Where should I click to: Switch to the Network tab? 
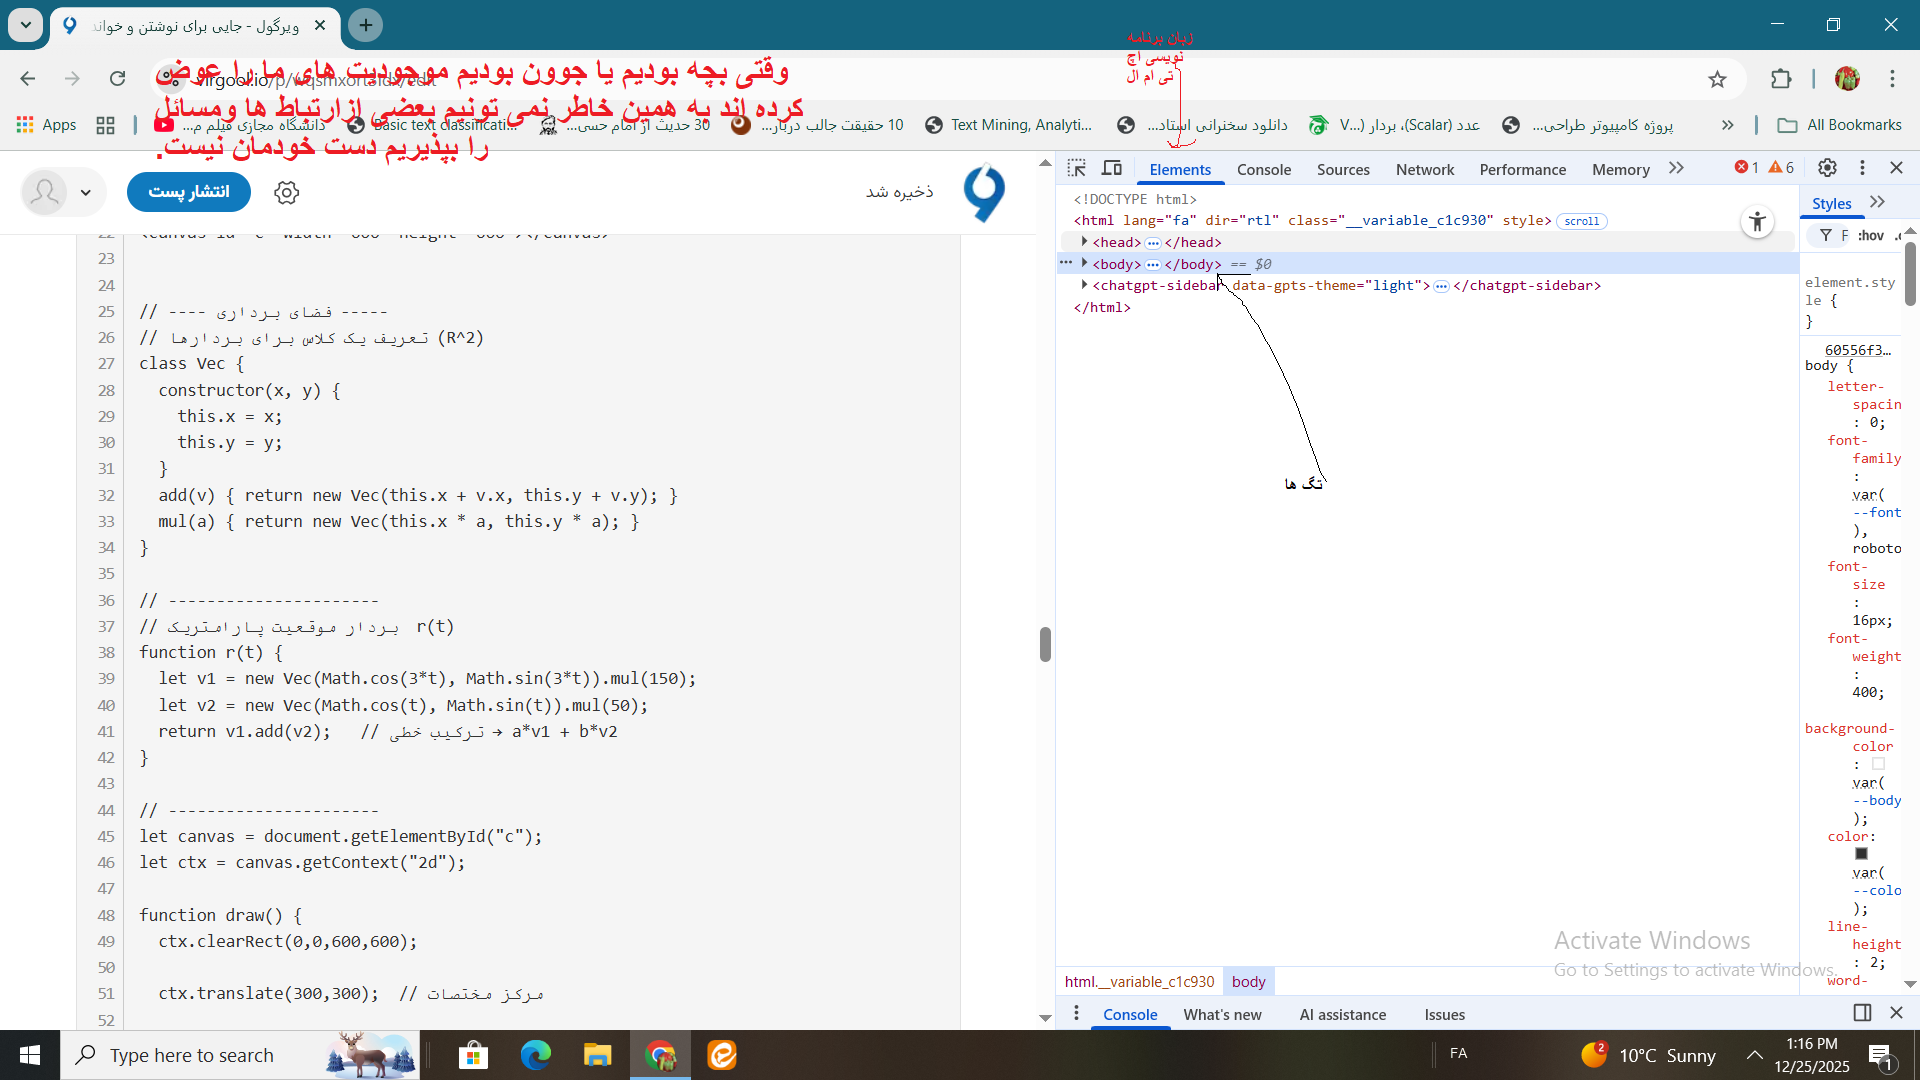pyautogui.click(x=1424, y=169)
